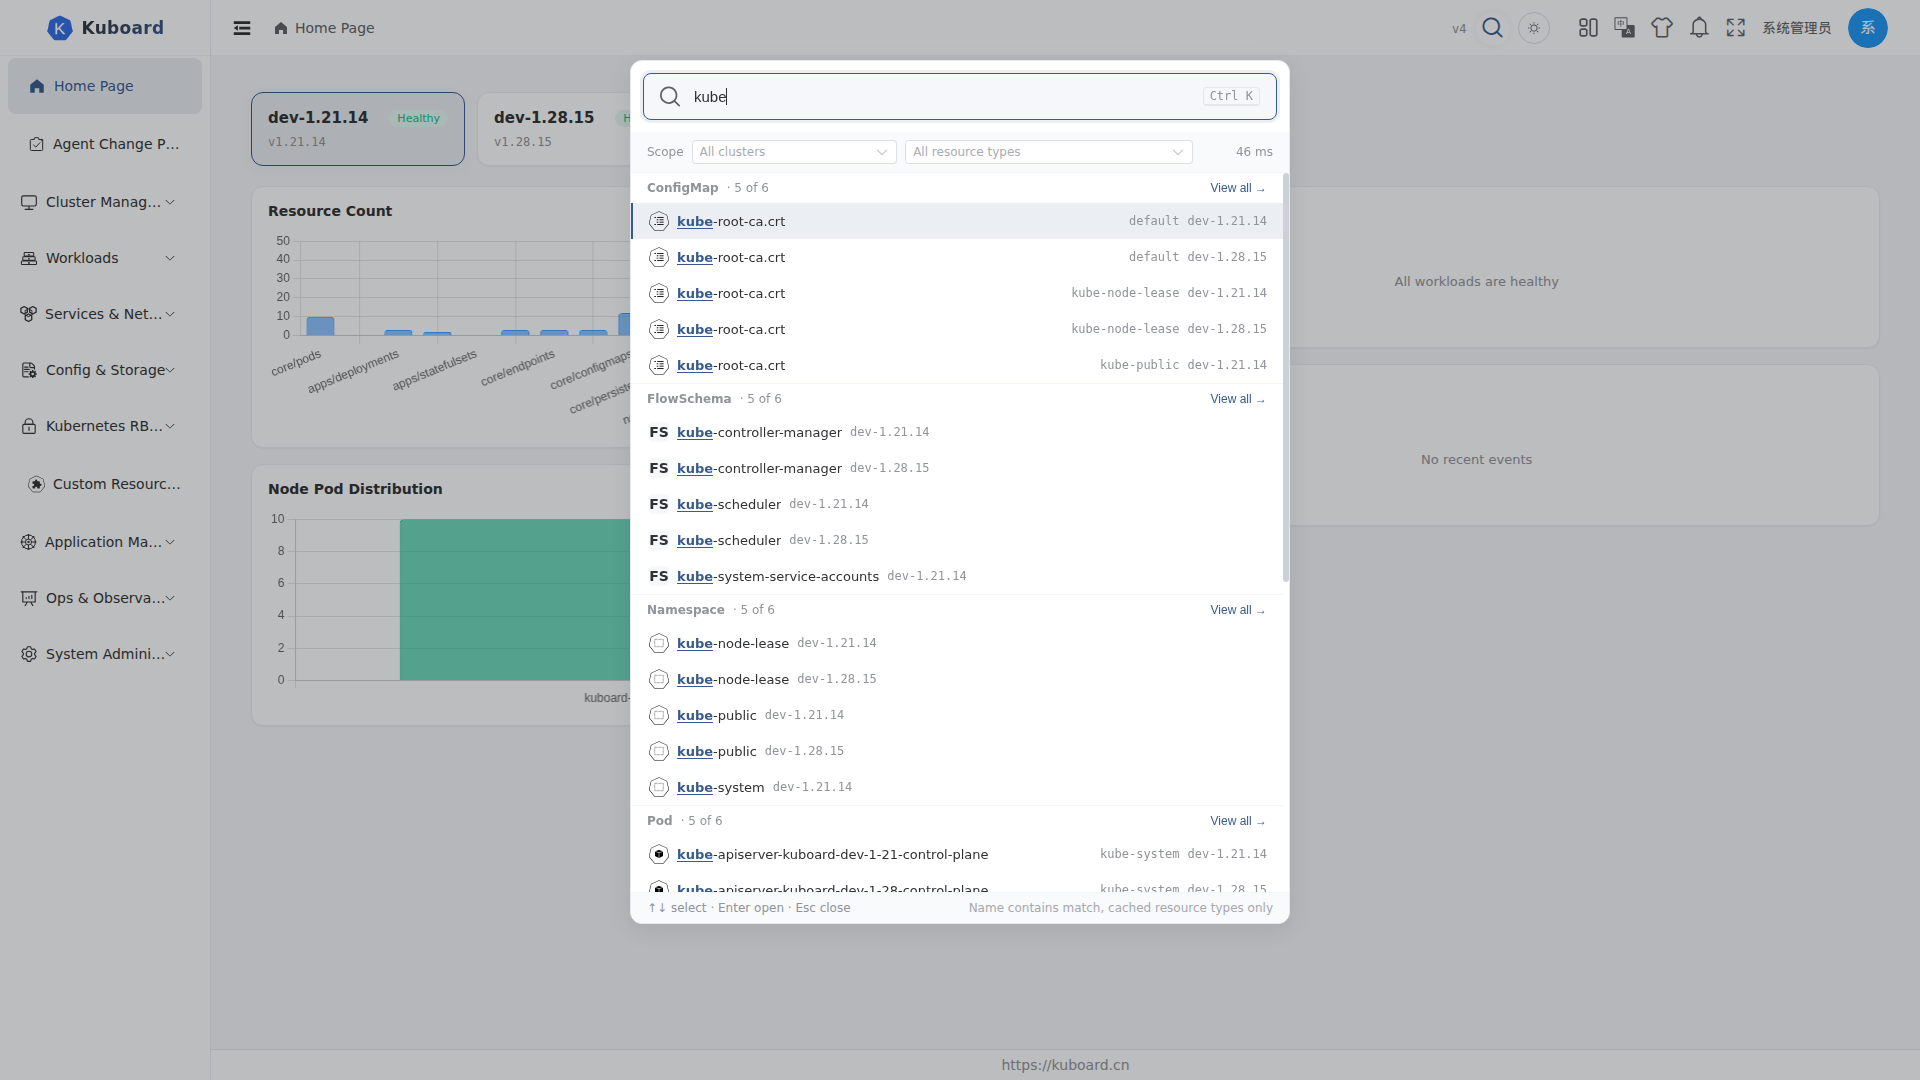The image size is (1920, 1080).
Task: Click the global search magnifier icon in header
Action: 1493,28
